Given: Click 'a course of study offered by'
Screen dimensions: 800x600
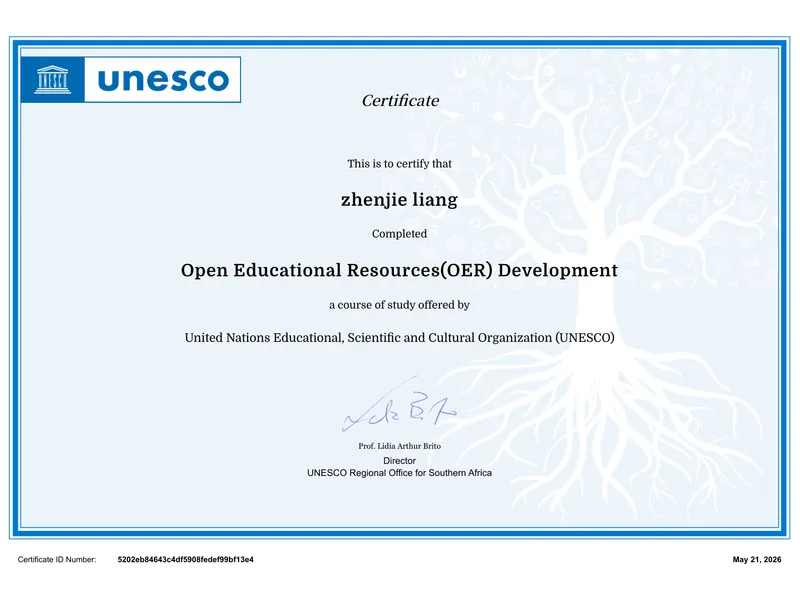Looking at the screenshot, I should click(x=399, y=305).
